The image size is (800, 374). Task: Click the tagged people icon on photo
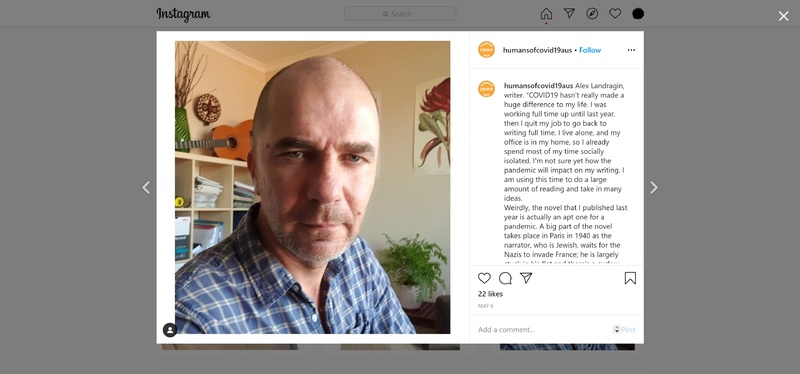point(169,330)
